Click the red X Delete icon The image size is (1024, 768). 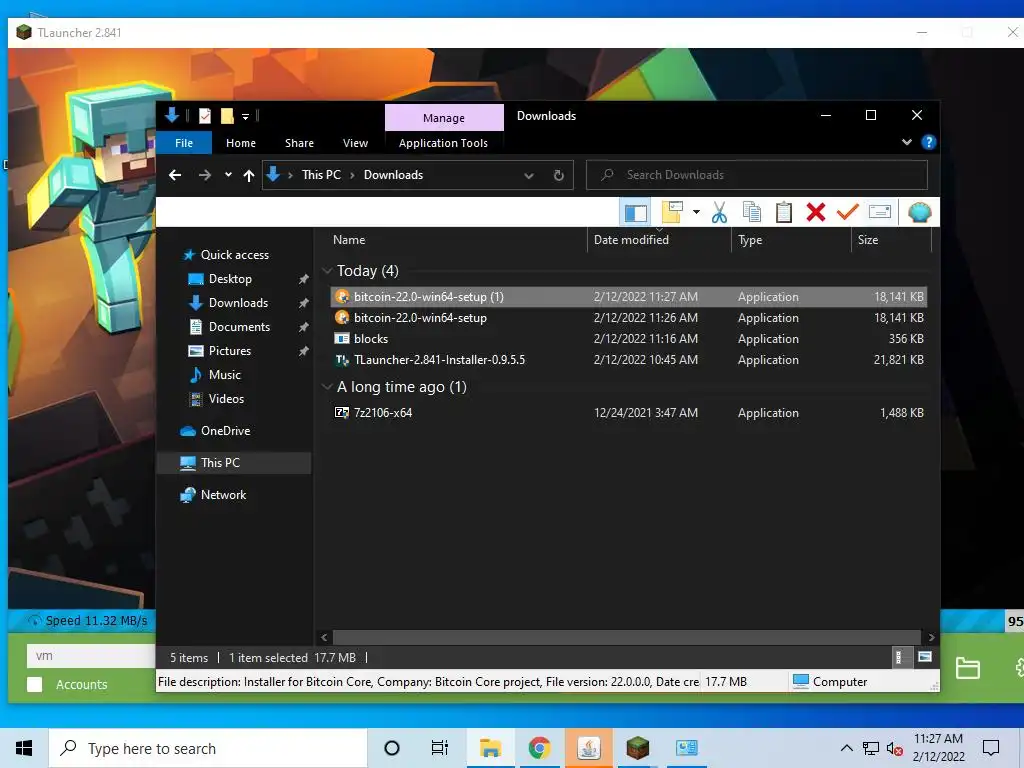click(x=816, y=213)
